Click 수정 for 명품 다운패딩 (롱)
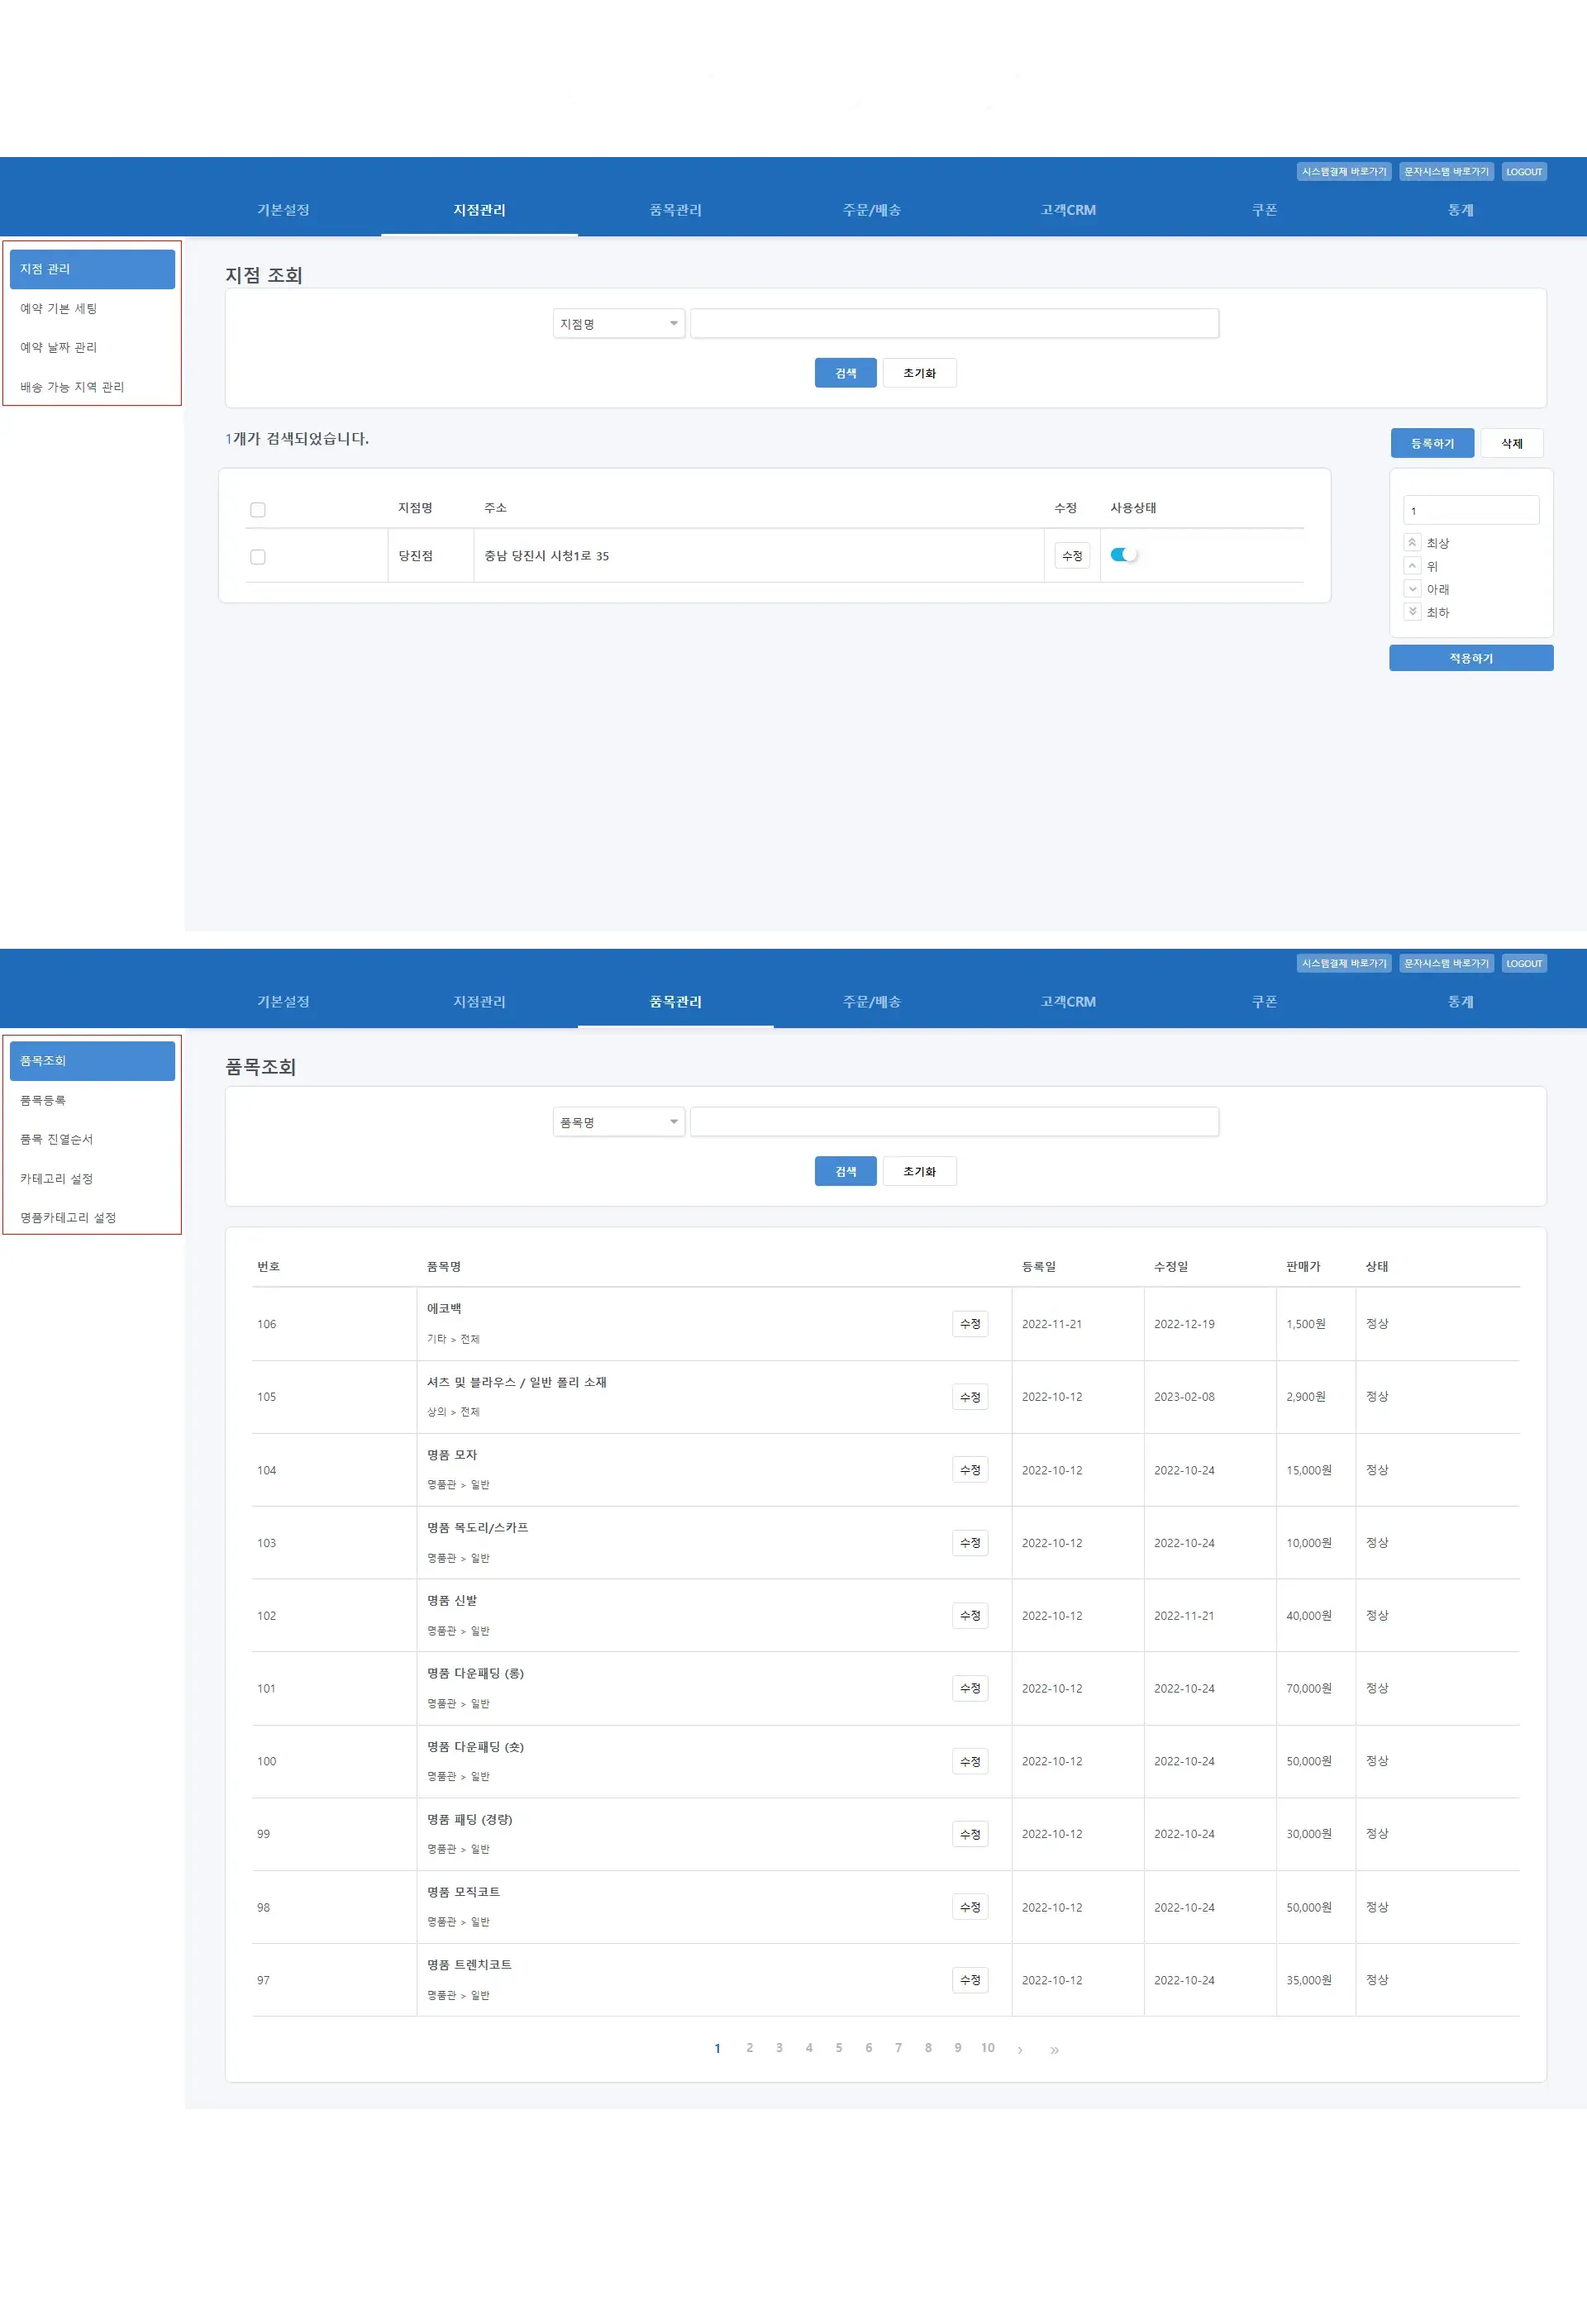The height and width of the screenshot is (2324, 1587). pos(970,1688)
